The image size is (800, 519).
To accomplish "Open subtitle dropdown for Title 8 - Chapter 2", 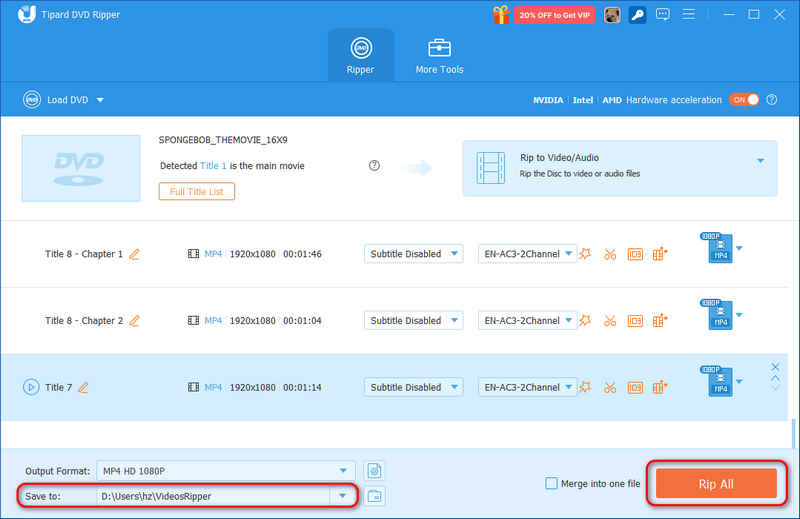I will point(413,321).
